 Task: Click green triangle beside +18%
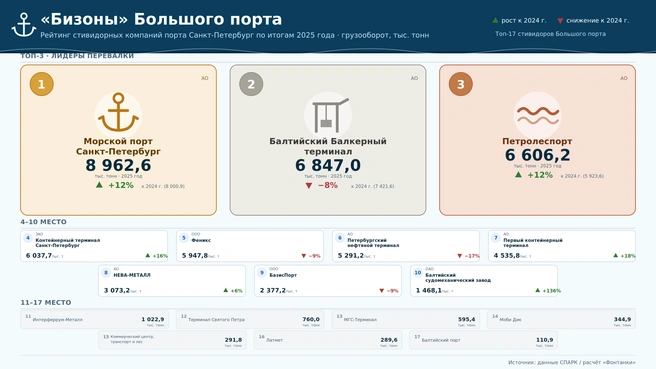[615, 255]
